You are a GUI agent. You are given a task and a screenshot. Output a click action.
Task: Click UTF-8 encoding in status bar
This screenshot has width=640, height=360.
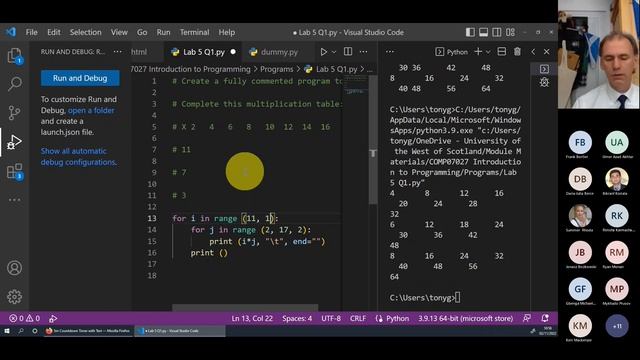click(x=331, y=318)
